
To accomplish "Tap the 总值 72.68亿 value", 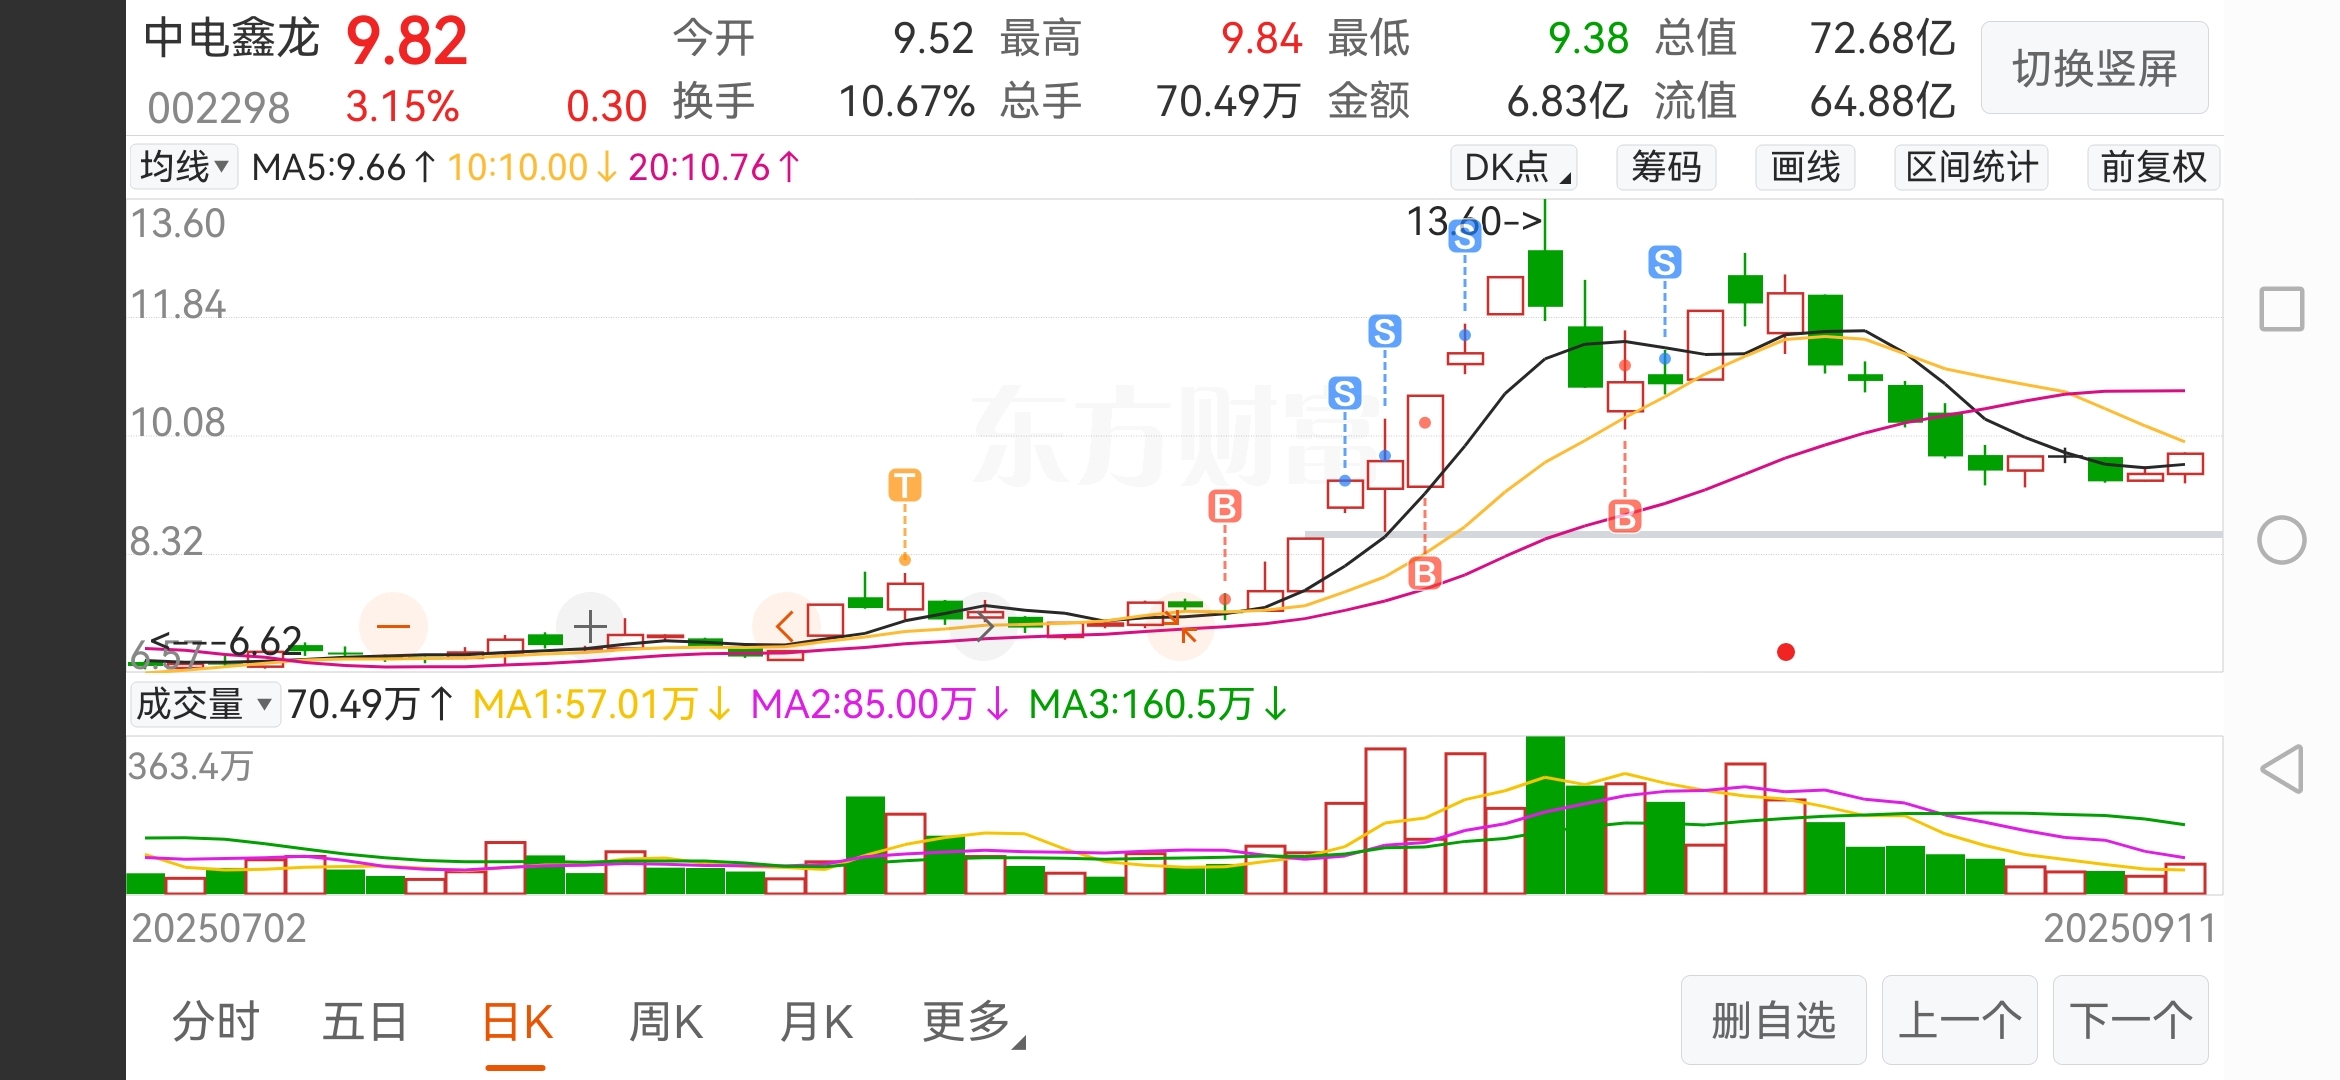I will [x=1882, y=39].
